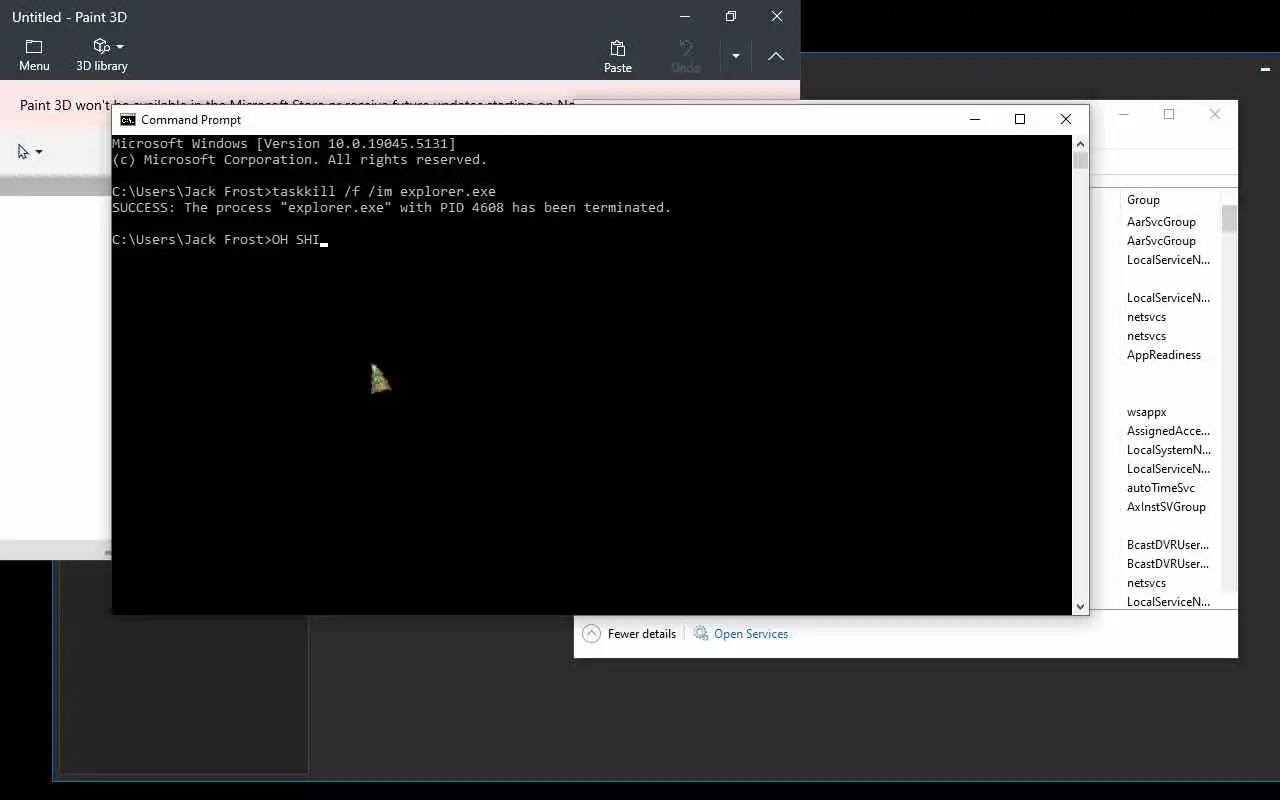The image size is (1280, 800).
Task: Collapse Task Manager with Fewer details
Action: click(629, 634)
